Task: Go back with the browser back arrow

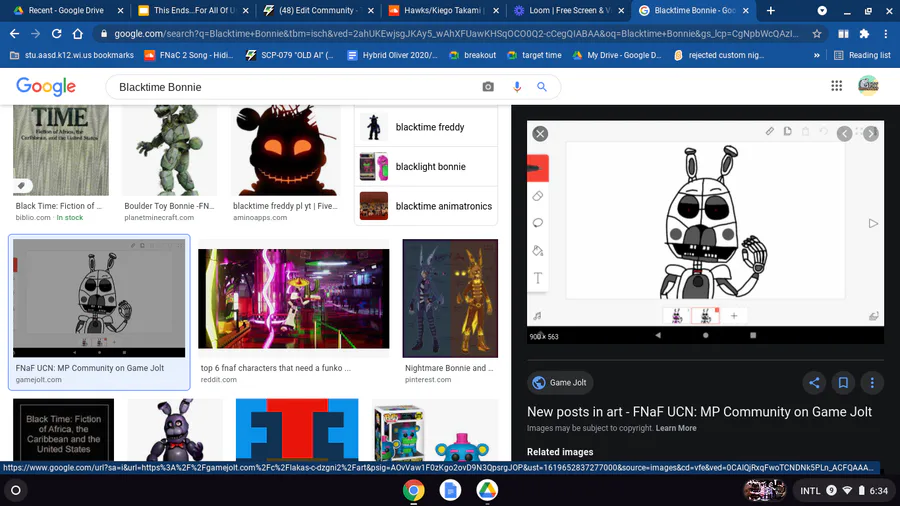Action: click(x=14, y=34)
